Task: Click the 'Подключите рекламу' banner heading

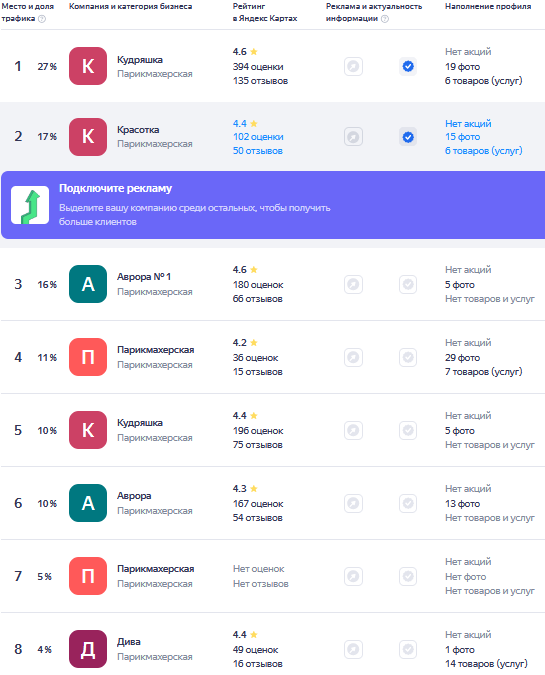Action: pos(115,189)
